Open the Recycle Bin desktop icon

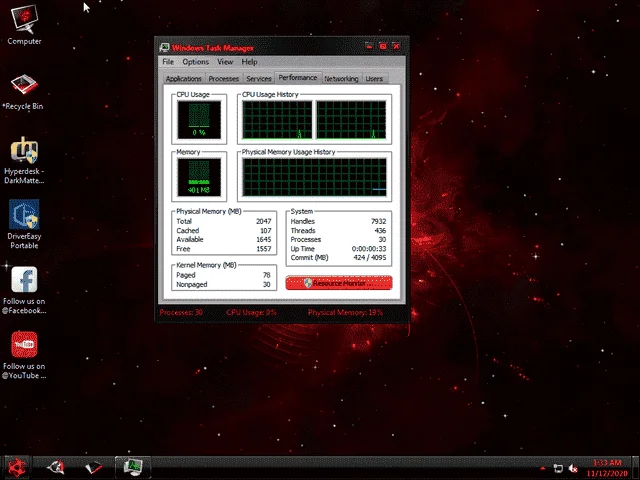pos(24,92)
